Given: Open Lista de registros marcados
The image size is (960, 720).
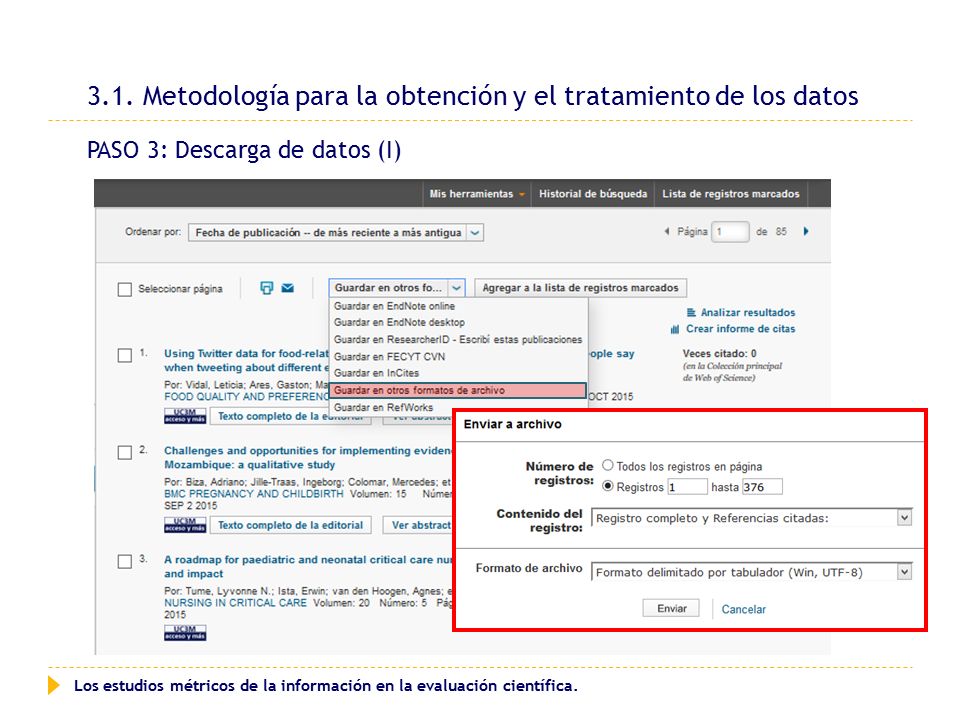Looking at the screenshot, I should coord(730,193).
